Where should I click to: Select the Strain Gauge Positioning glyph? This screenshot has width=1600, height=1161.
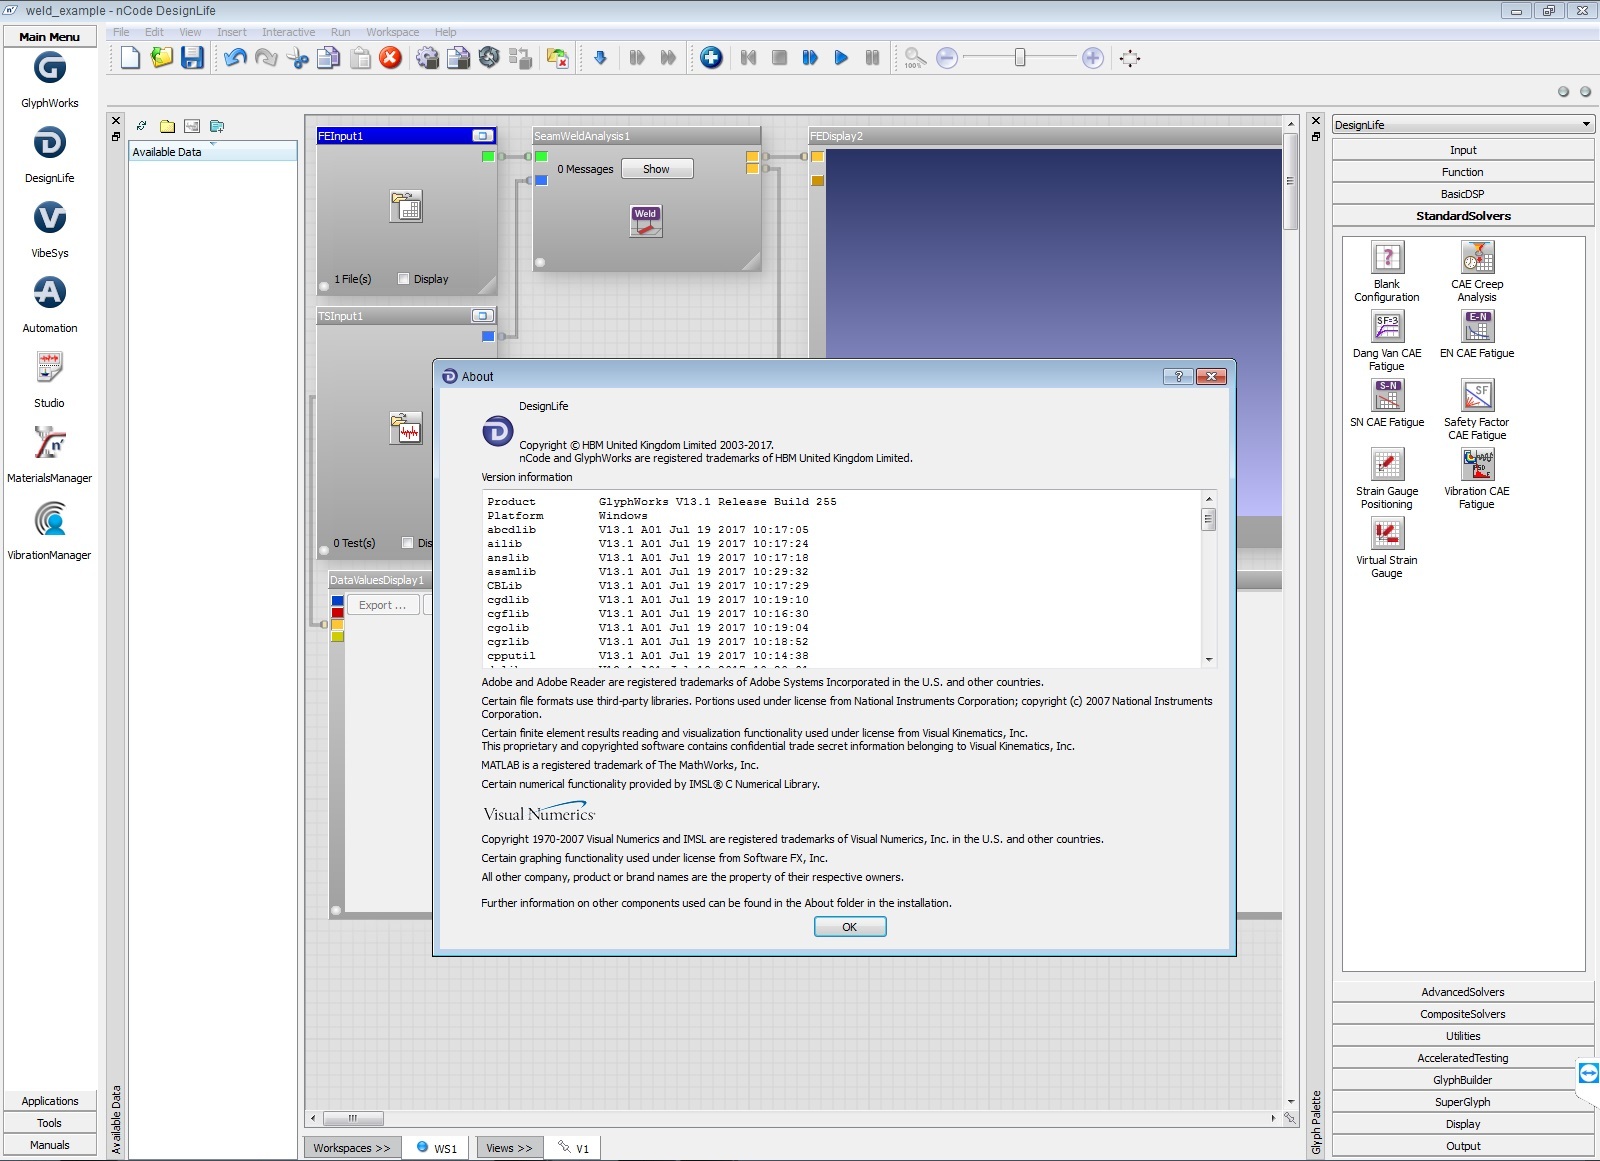click(1387, 465)
